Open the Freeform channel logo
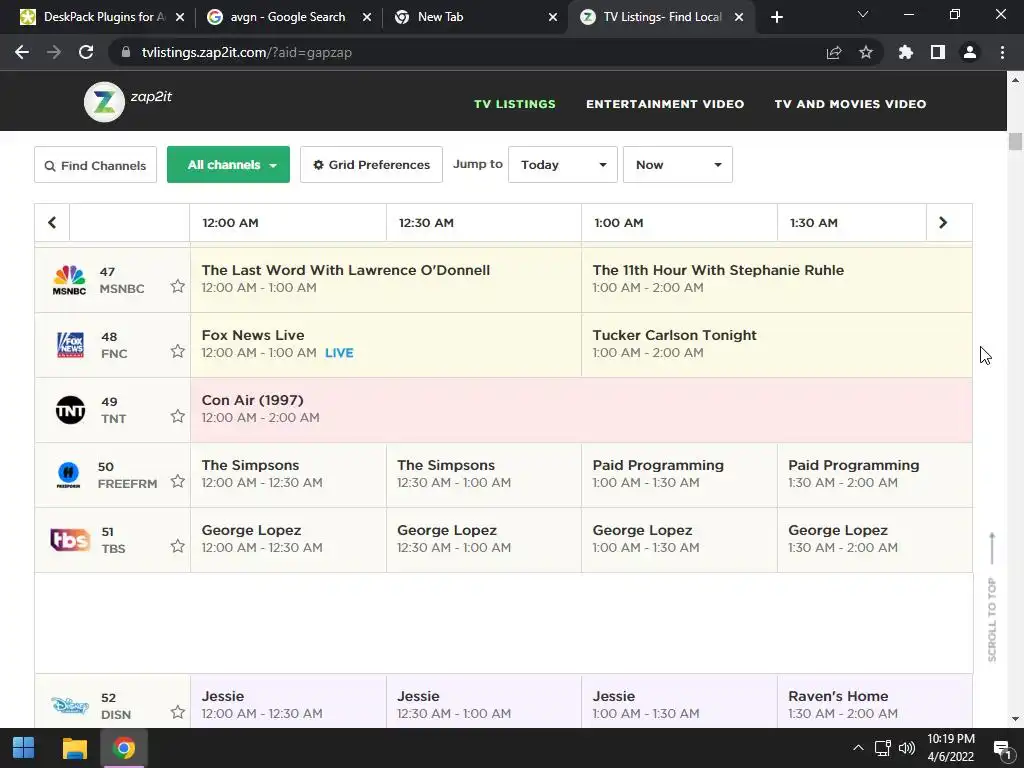The image size is (1024, 768). 69,475
